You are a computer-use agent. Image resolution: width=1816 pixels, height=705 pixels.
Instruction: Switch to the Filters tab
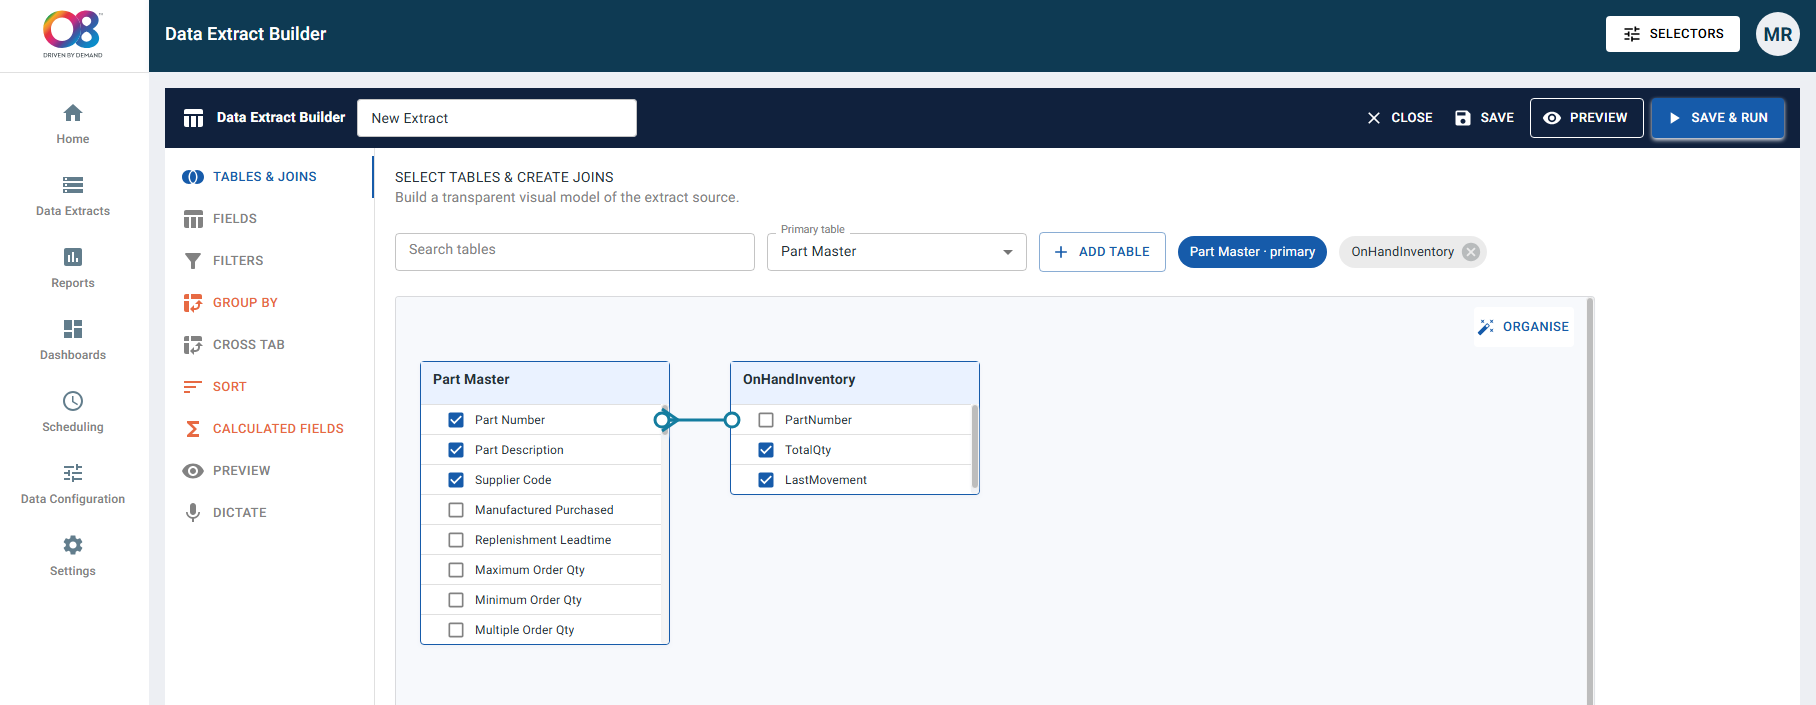pos(270,261)
